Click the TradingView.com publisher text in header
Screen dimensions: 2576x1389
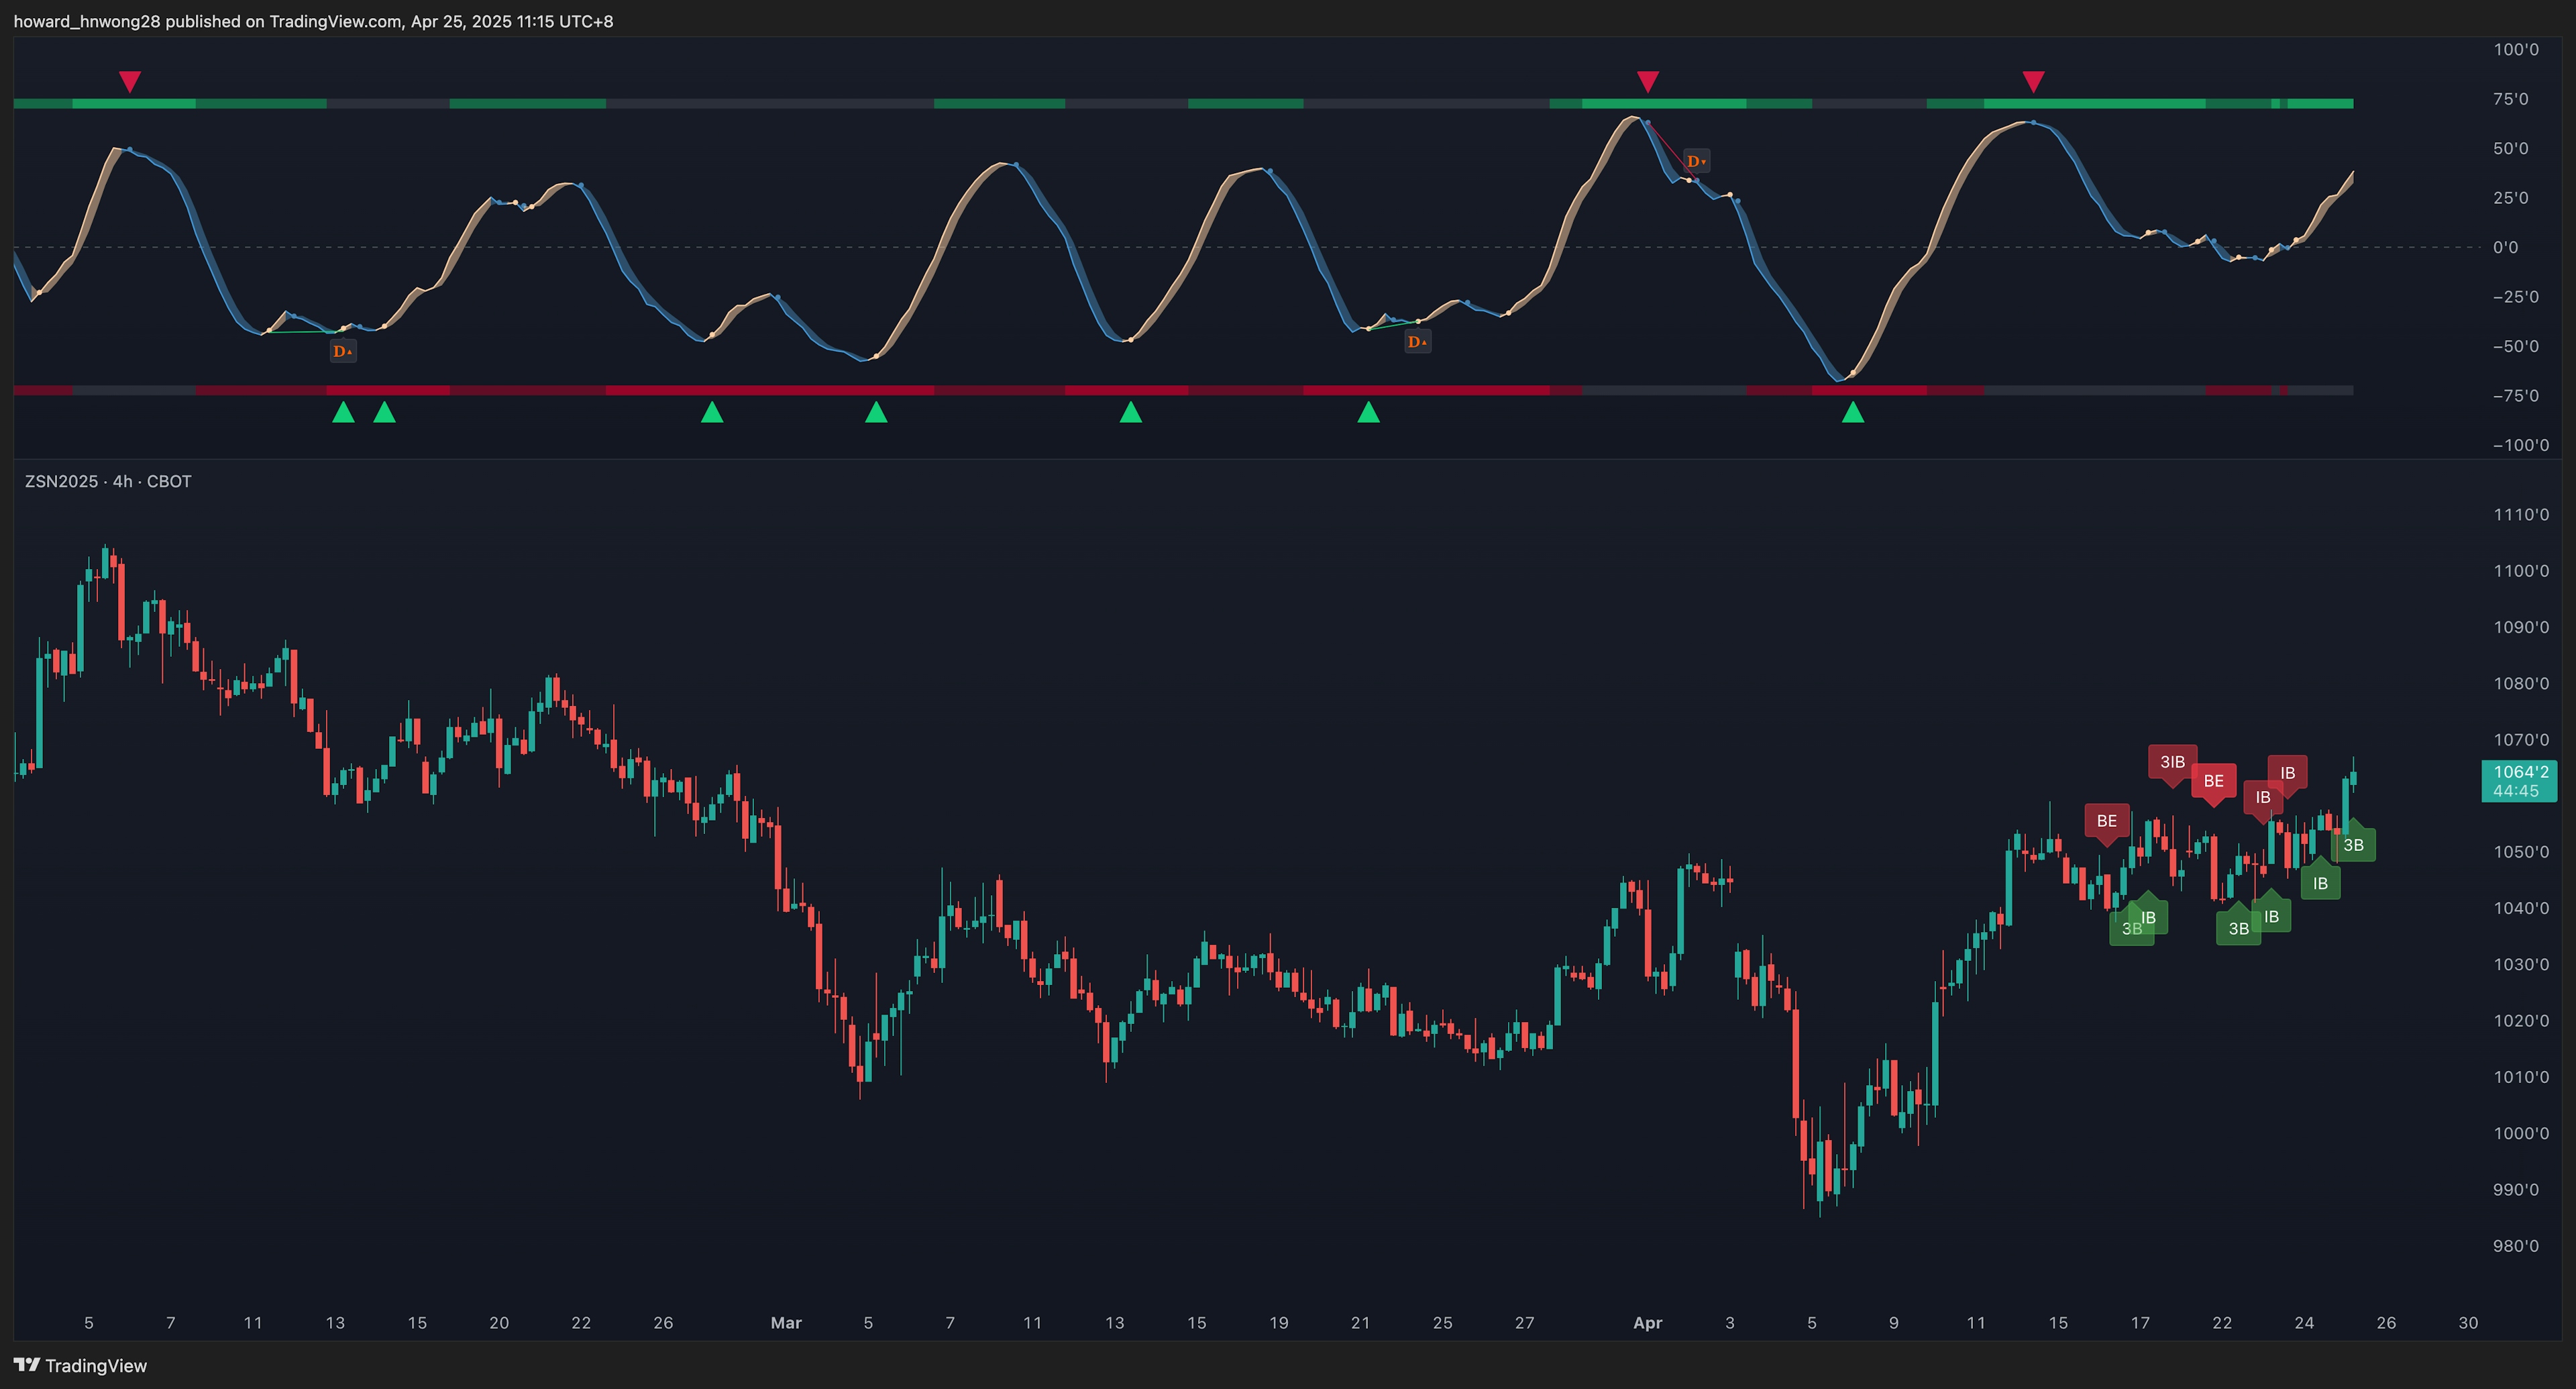[x=335, y=21]
